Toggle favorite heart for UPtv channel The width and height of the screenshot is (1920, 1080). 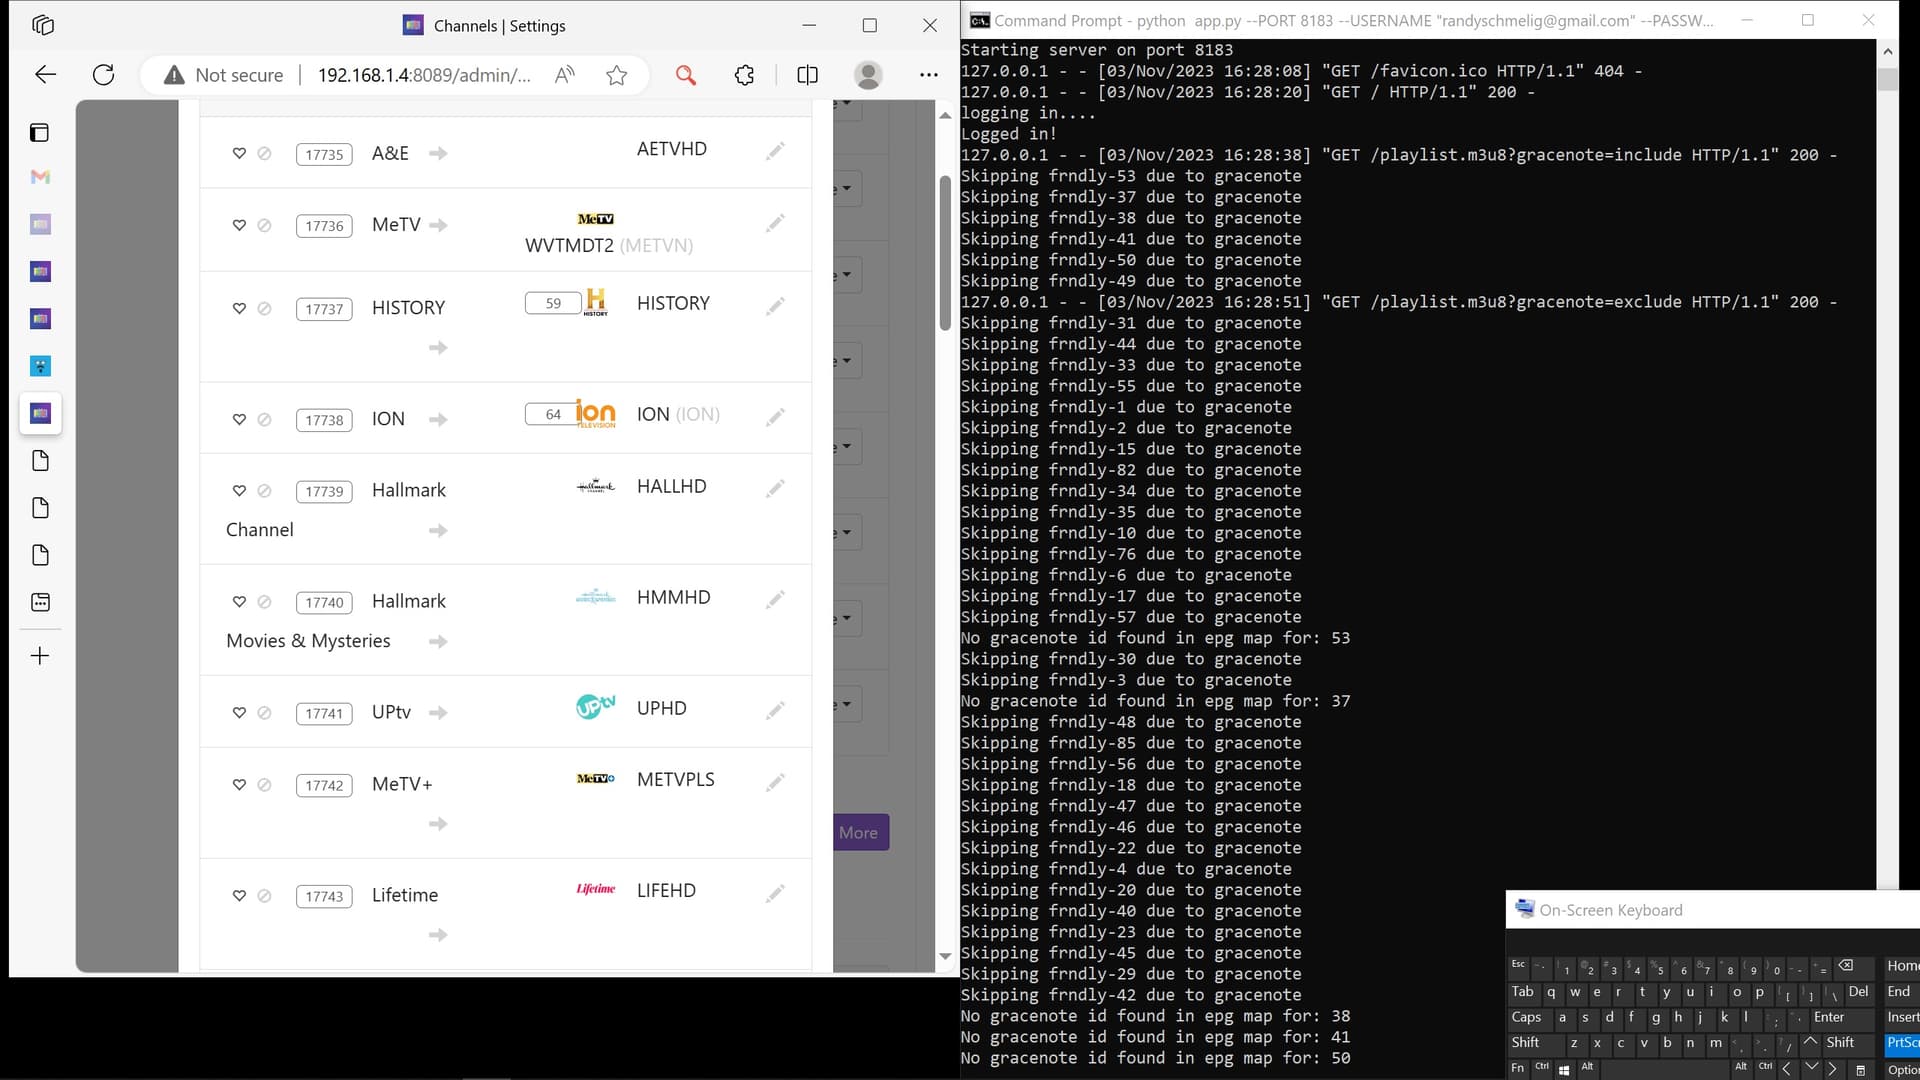pyautogui.click(x=239, y=712)
